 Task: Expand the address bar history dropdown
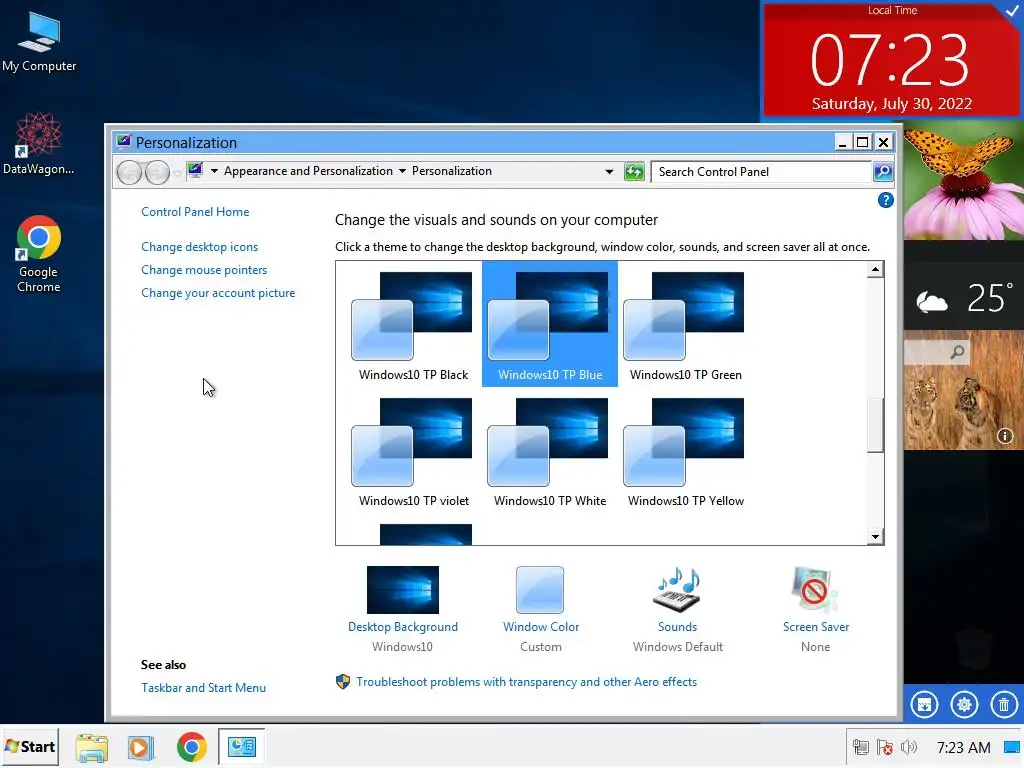coord(609,172)
